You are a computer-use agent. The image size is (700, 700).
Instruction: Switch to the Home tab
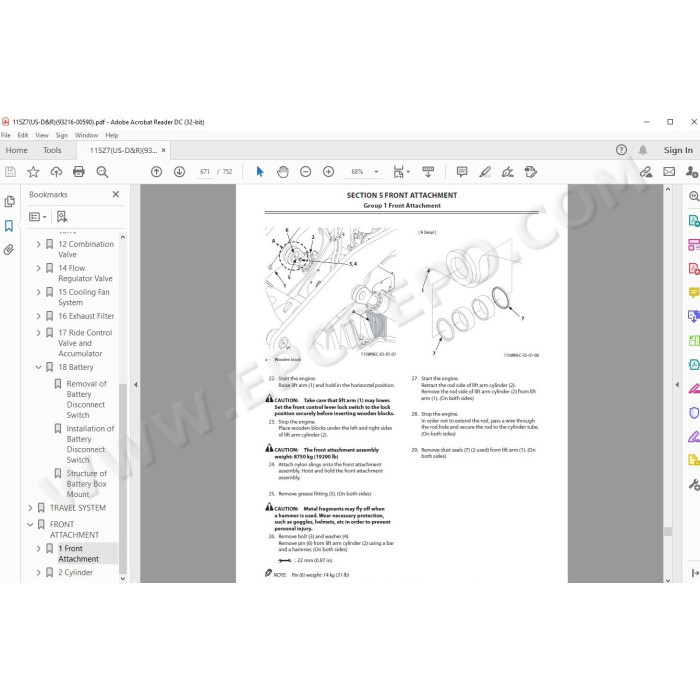[x=17, y=150]
